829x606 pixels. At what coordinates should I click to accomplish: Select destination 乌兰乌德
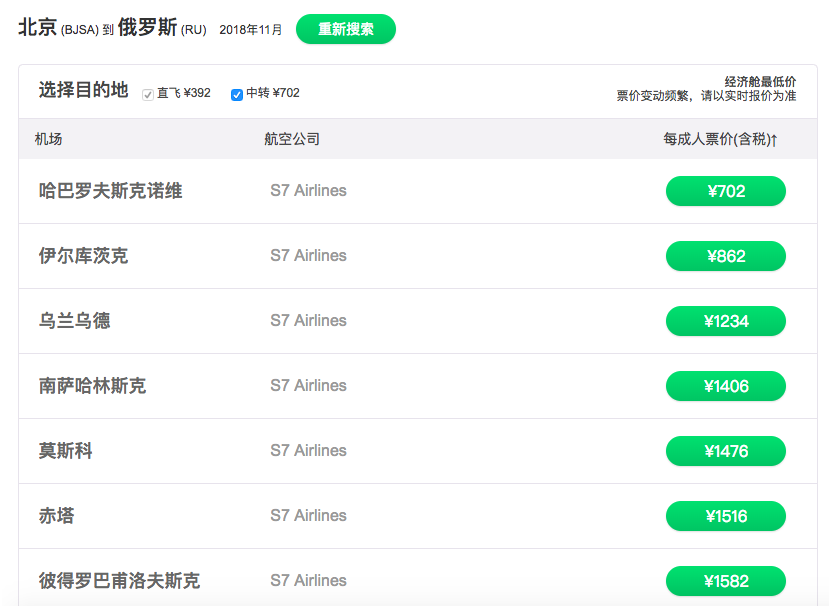coord(75,321)
